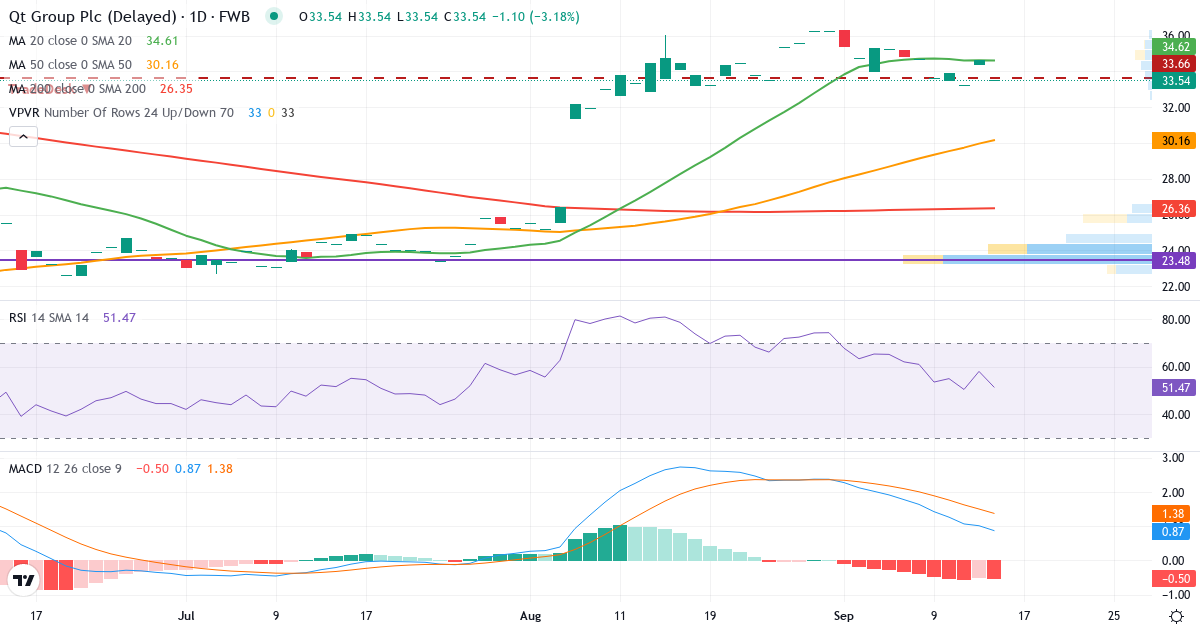The width and height of the screenshot is (1200, 630).
Task: Click the Sep label on time axis
Action: [x=845, y=616]
